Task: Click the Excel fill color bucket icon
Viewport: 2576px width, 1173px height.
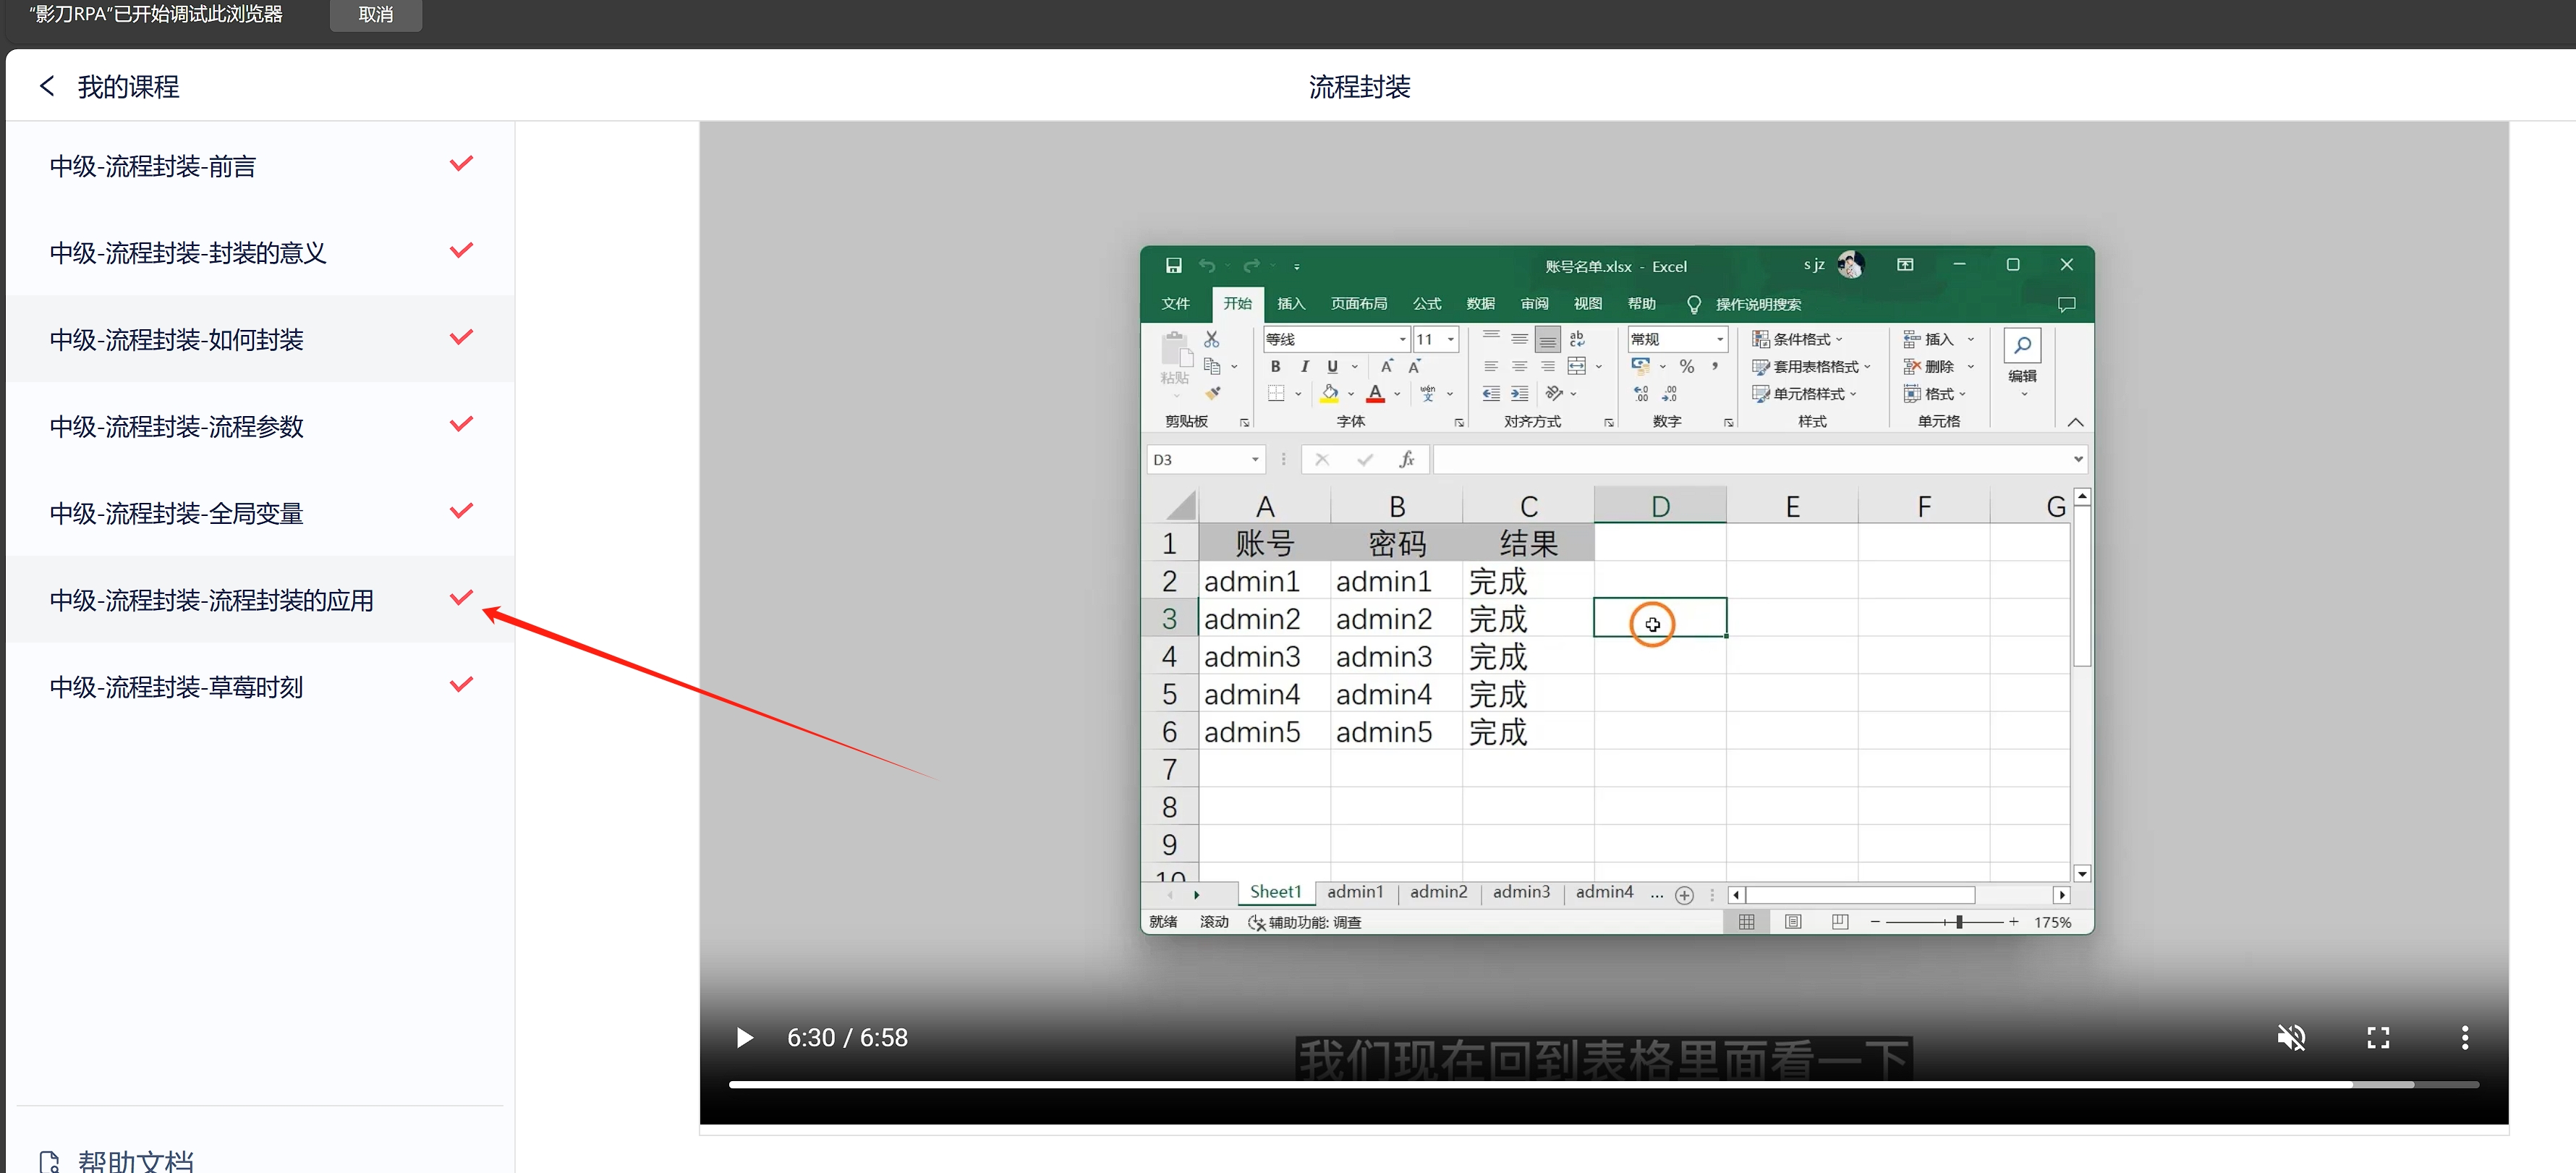Action: [1330, 393]
